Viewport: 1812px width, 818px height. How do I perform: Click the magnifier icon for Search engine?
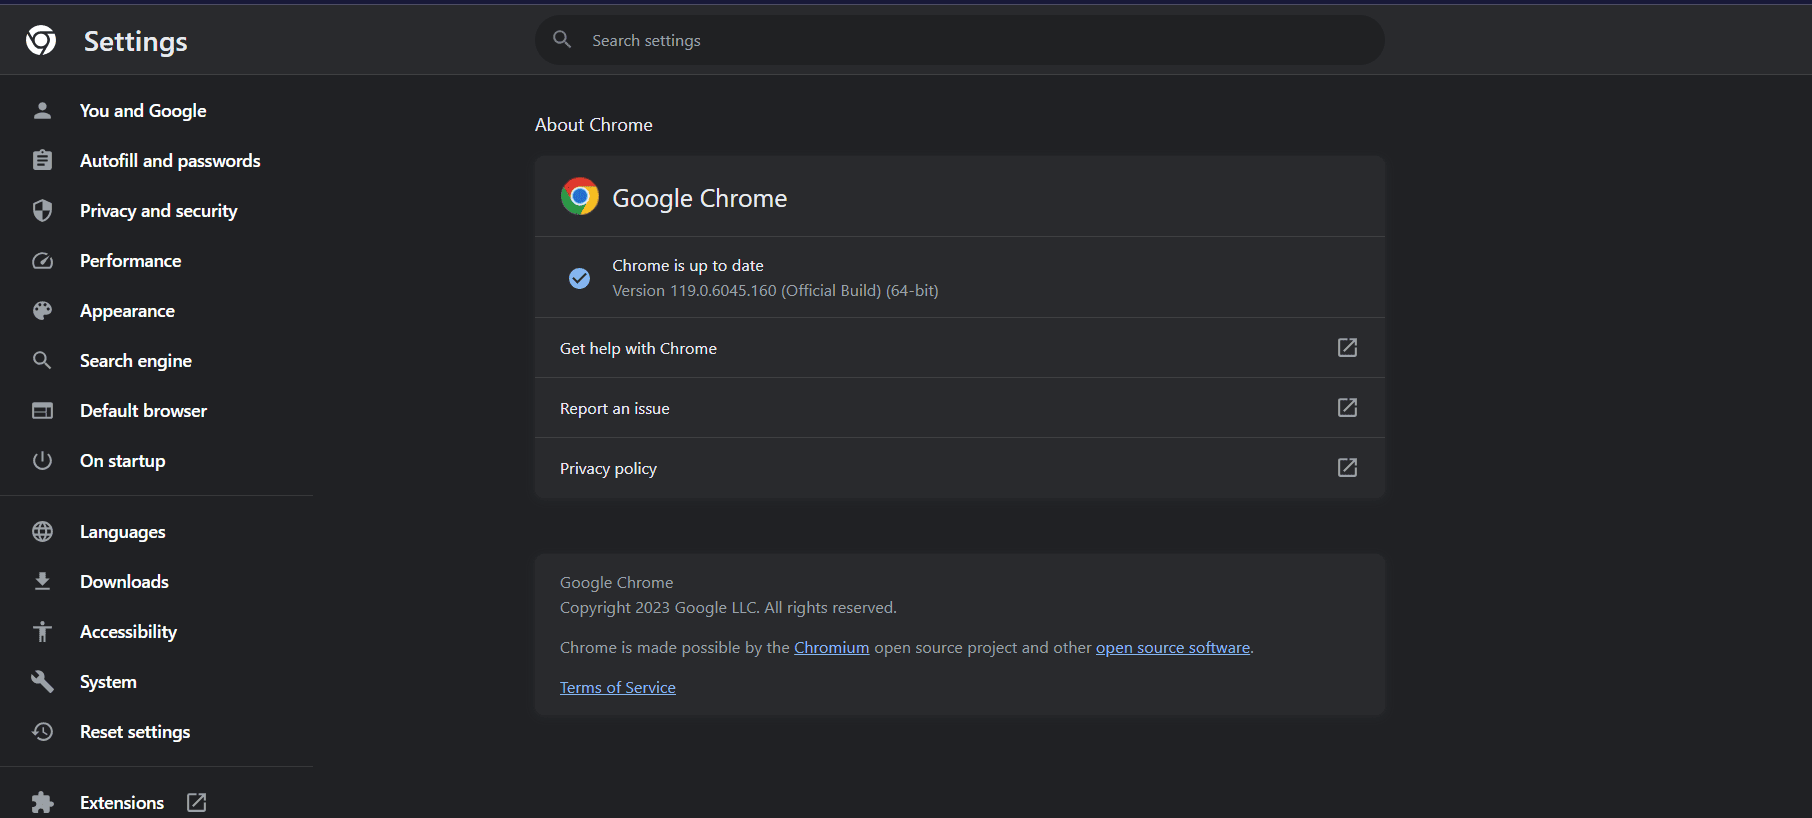[x=42, y=360]
